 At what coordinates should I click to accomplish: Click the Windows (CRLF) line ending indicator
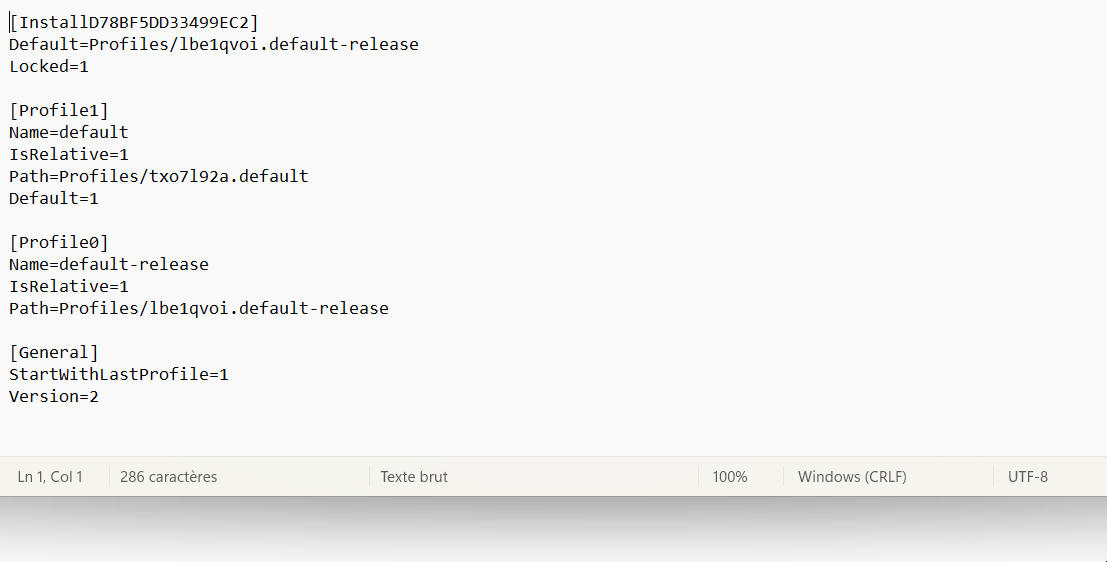[852, 477]
